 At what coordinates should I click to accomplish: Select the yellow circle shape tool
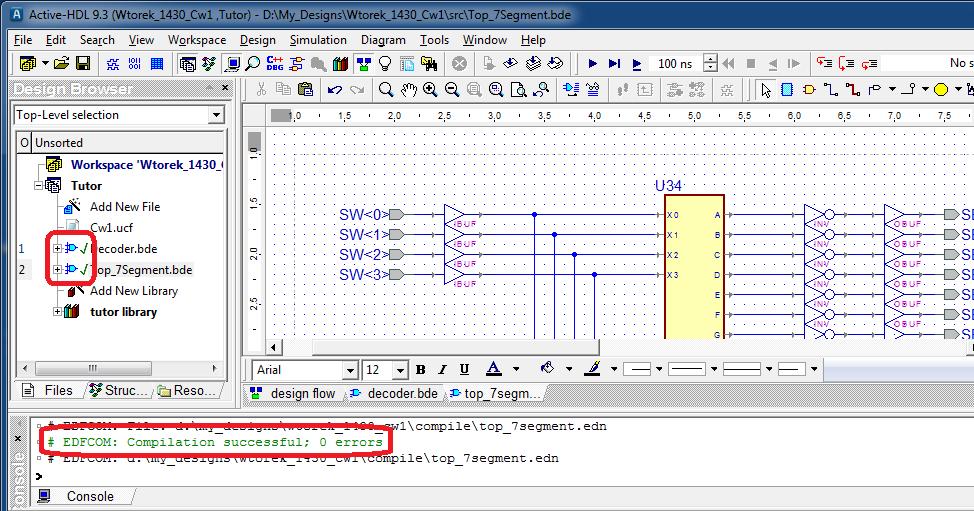(x=941, y=90)
